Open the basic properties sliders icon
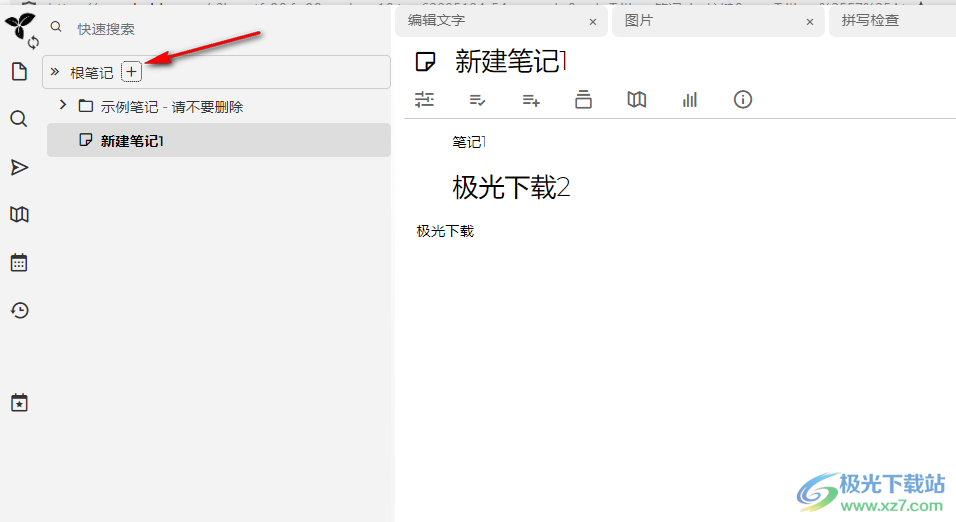 (425, 99)
